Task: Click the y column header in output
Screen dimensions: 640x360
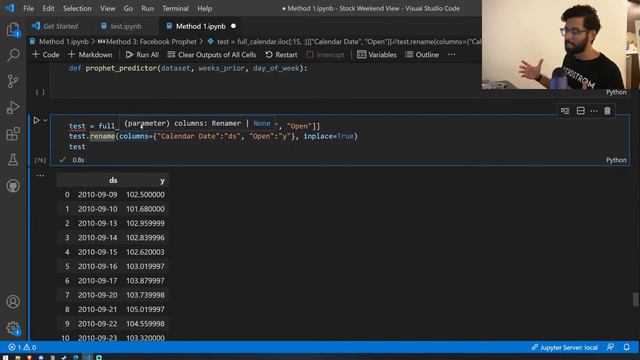Action: coord(162,180)
